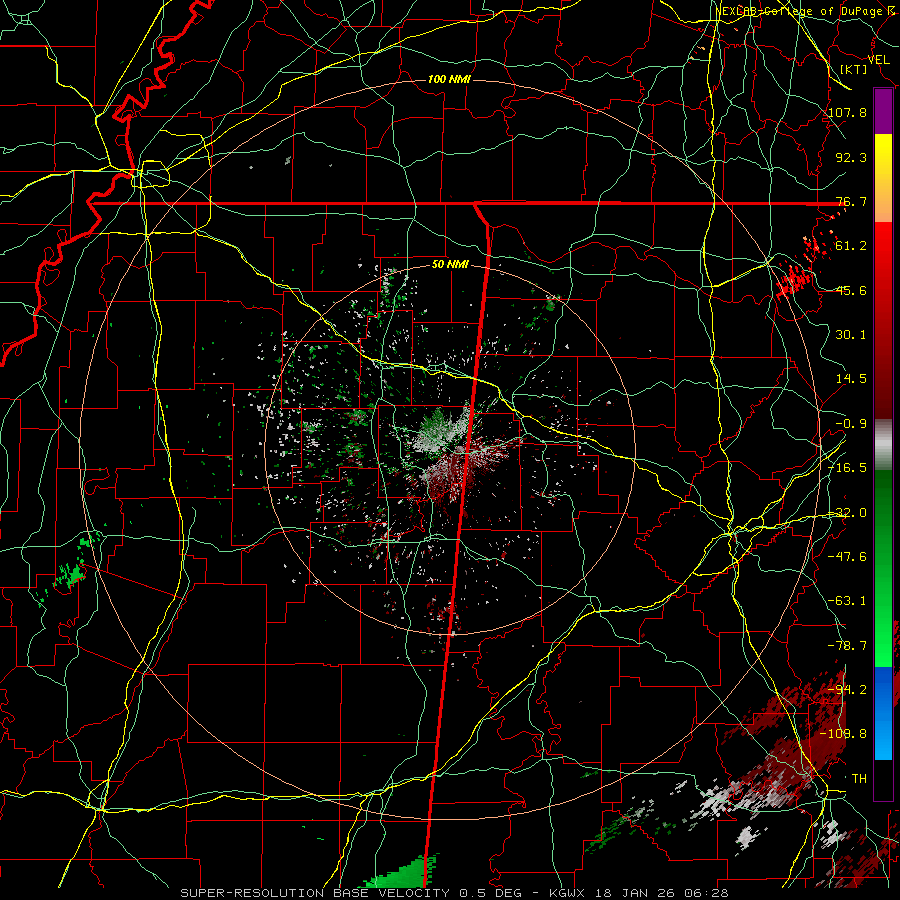Click the blue segment of the velocity color bar

pos(883,713)
